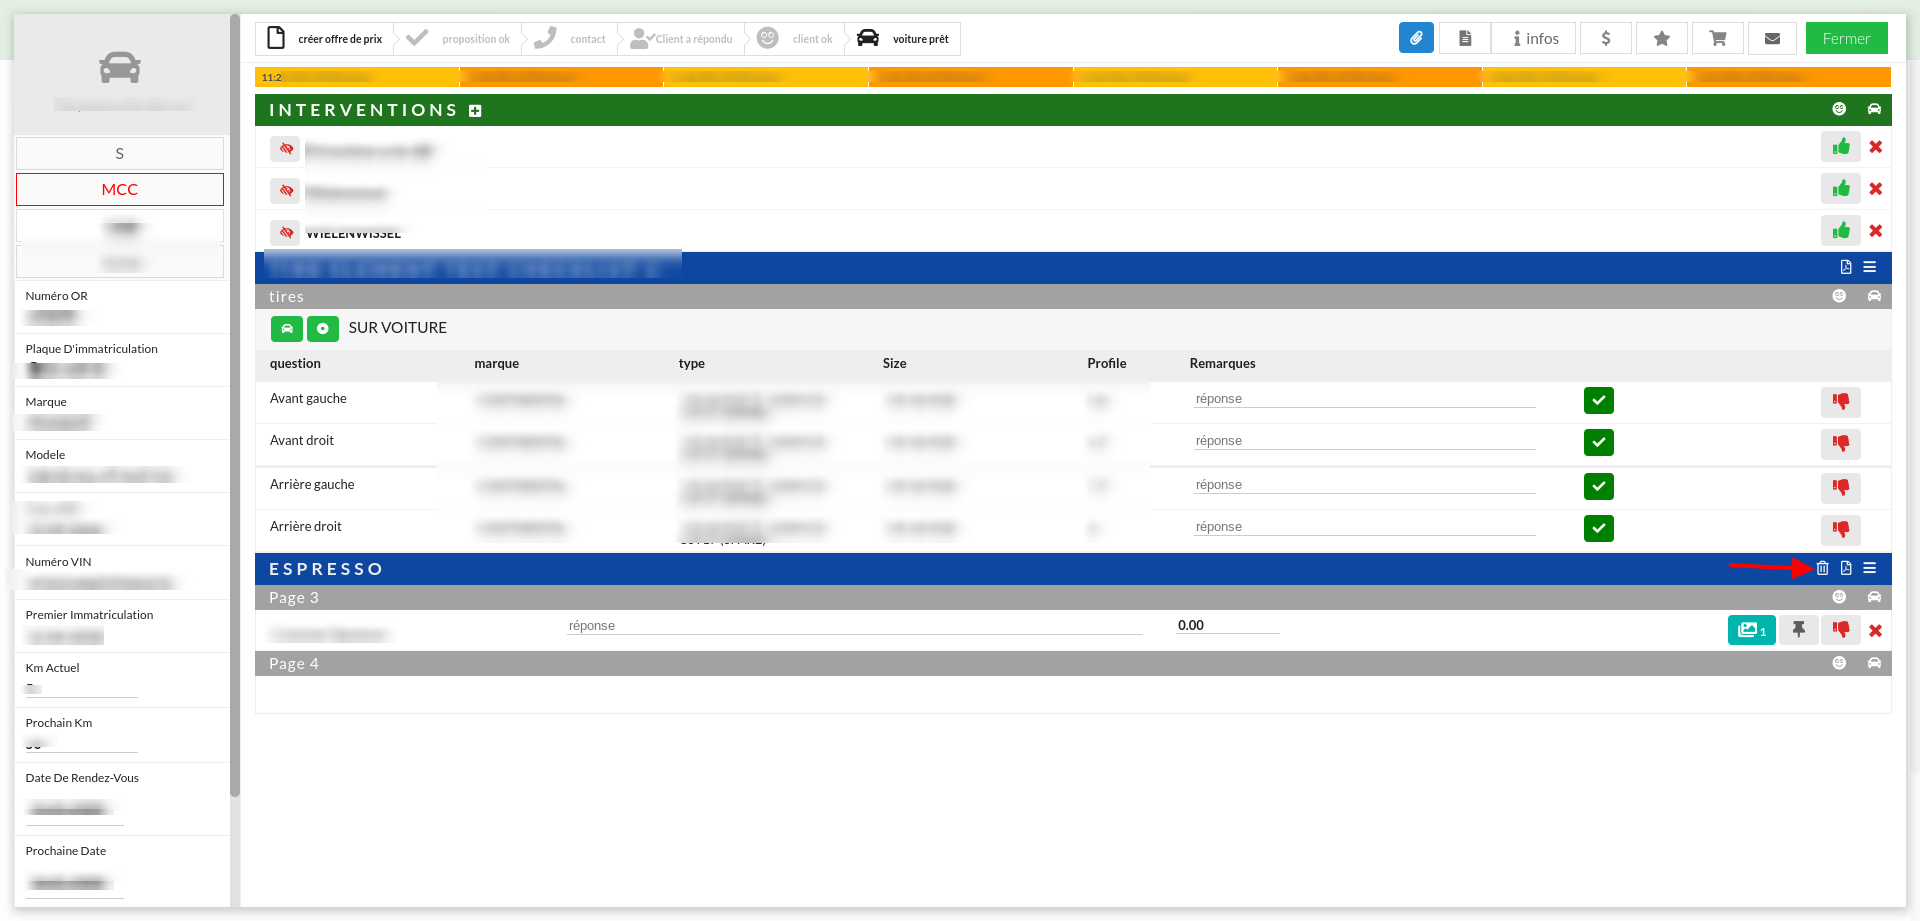Delete first intervention with red X
The height and width of the screenshot is (921, 1920).
pyautogui.click(x=1876, y=147)
